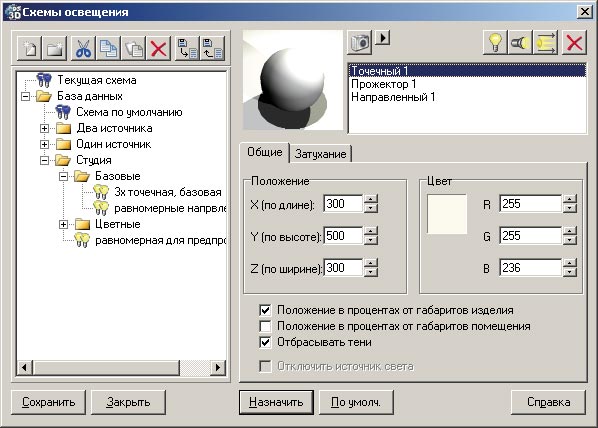The height and width of the screenshot is (428, 598).
Task: Select равномерные напрвле scheme item
Action: (x=170, y=208)
